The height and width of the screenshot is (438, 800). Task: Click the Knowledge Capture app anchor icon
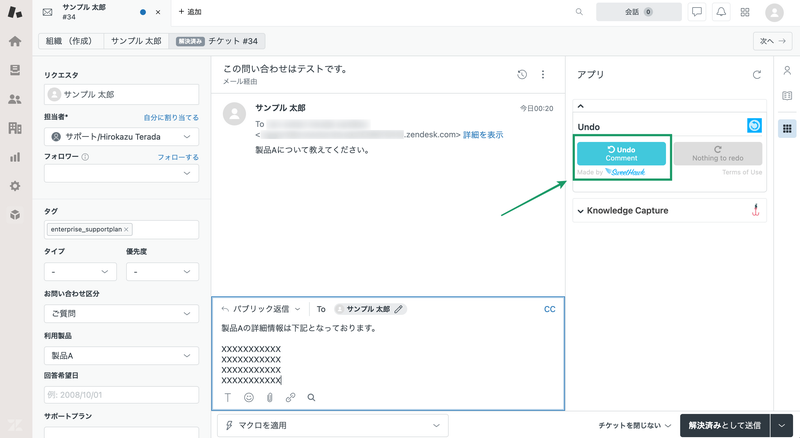pos(756,210)
